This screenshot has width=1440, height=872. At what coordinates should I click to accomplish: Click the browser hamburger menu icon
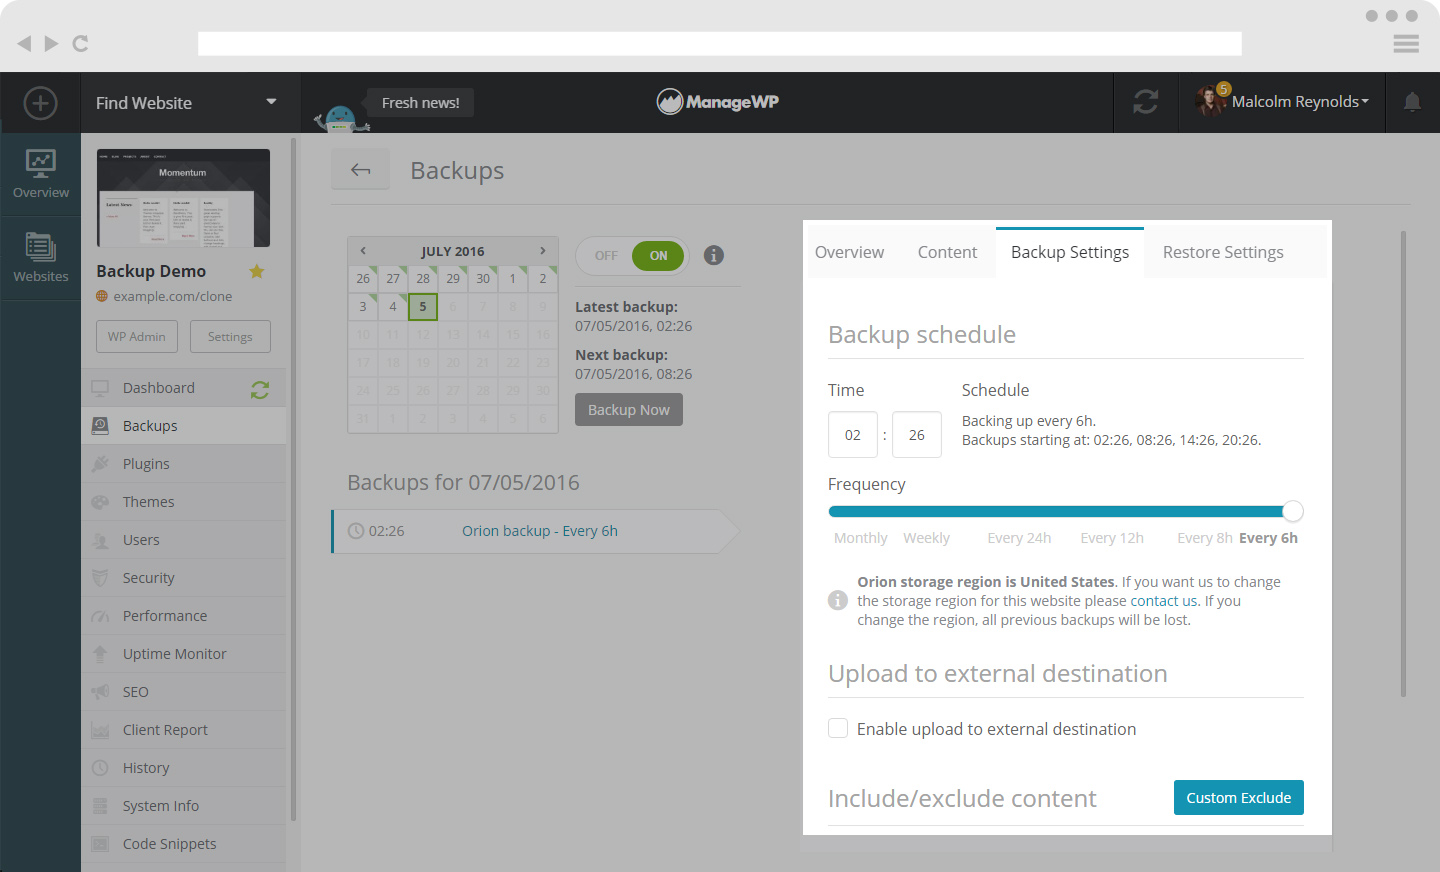pyautogui.click(x=1406, y=44)
